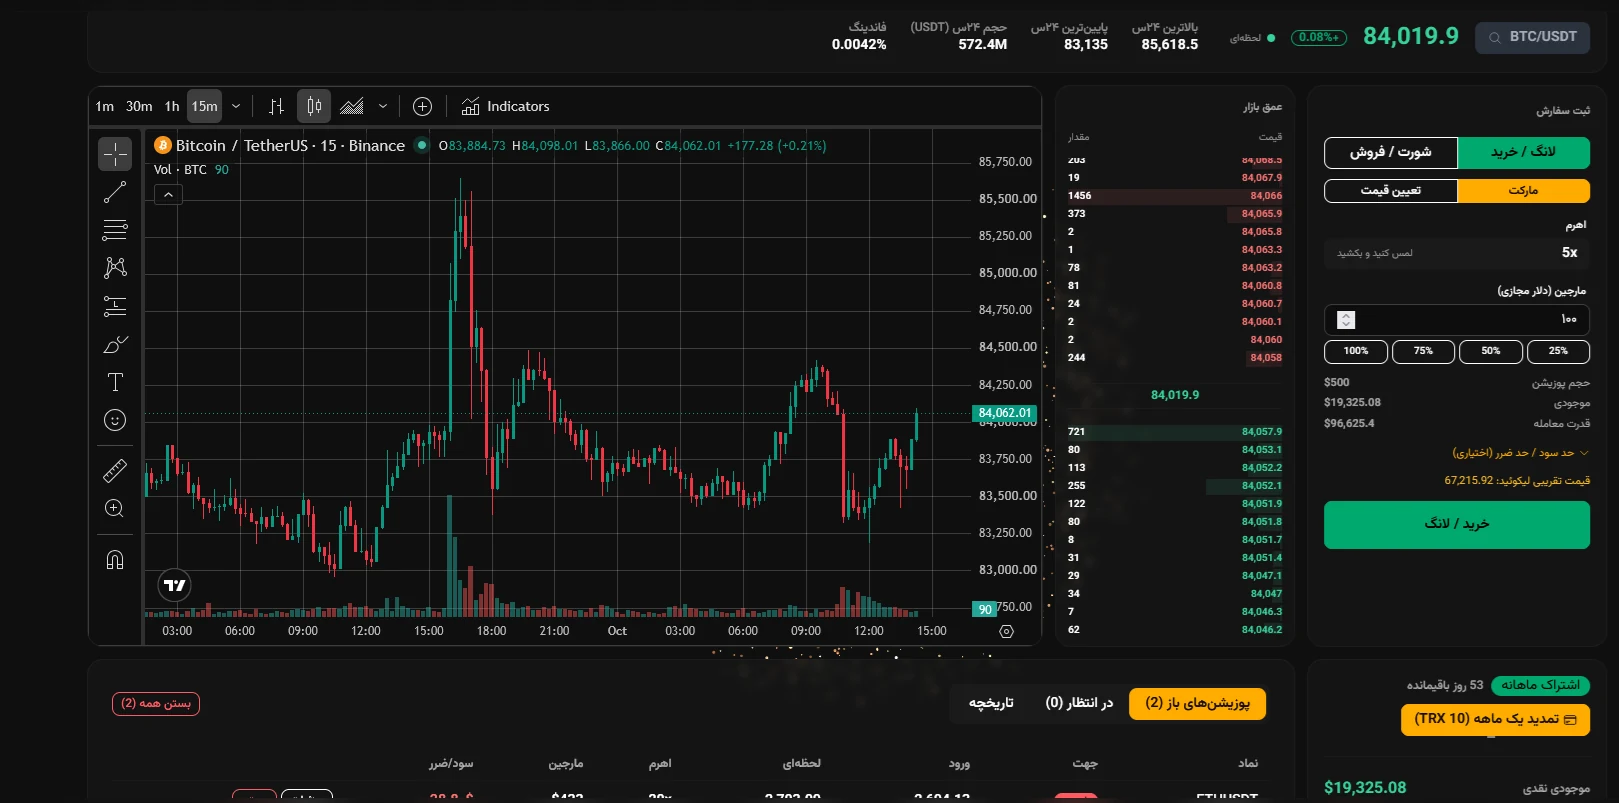
Task: Select the bars chart style icon
Action: 277,106
